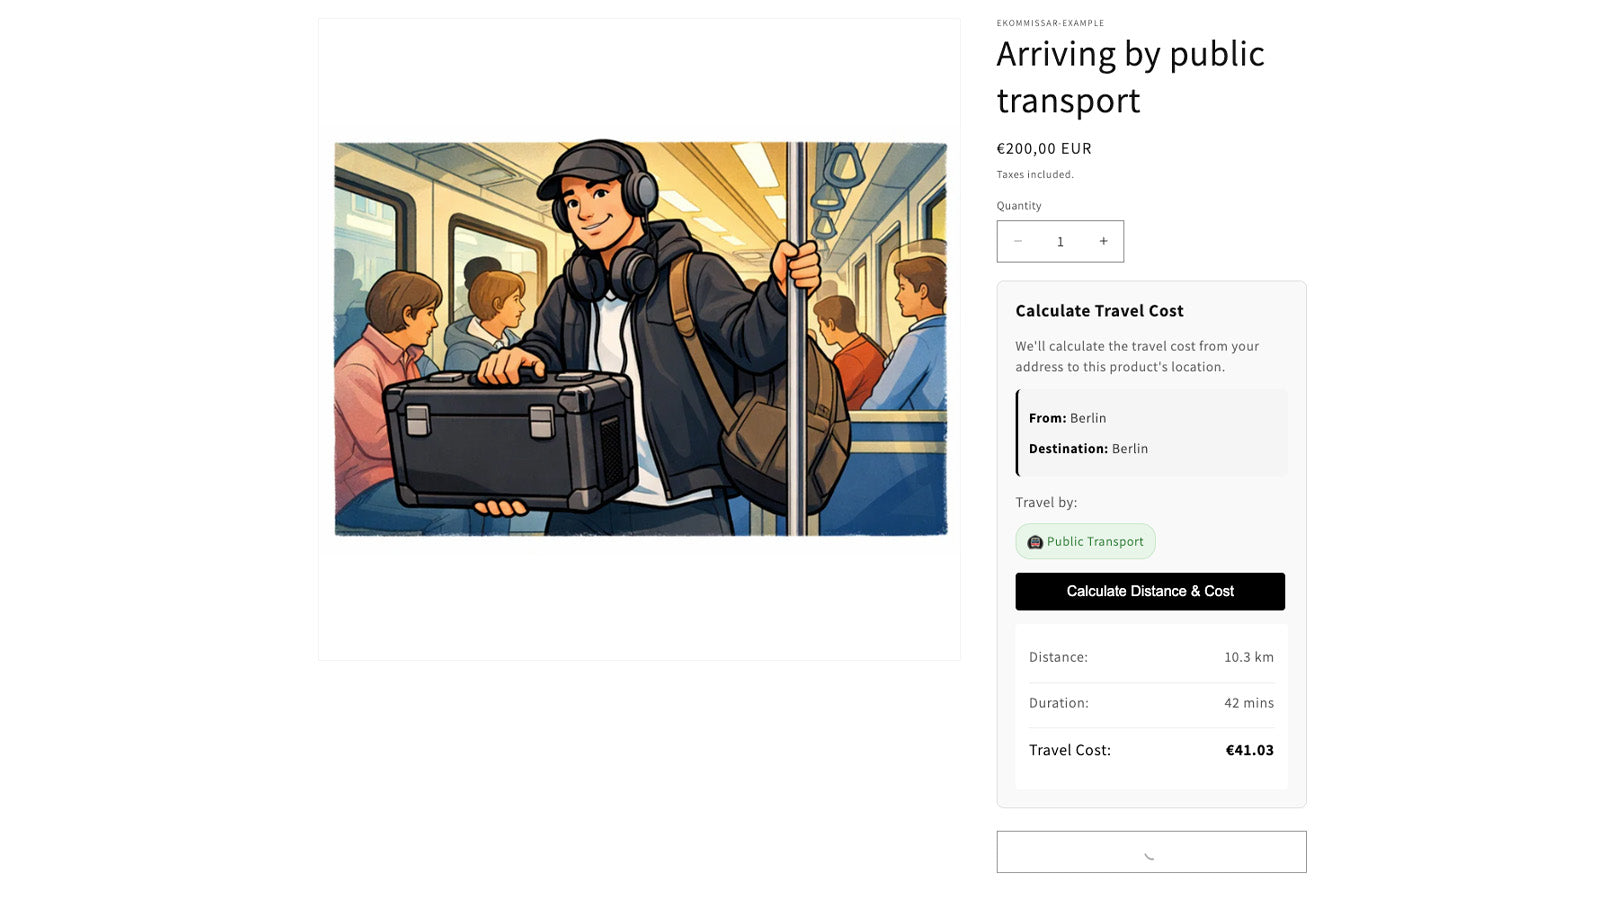
Task: Click the 'Calculate Travel Cost' heading
Action: 1099,311
